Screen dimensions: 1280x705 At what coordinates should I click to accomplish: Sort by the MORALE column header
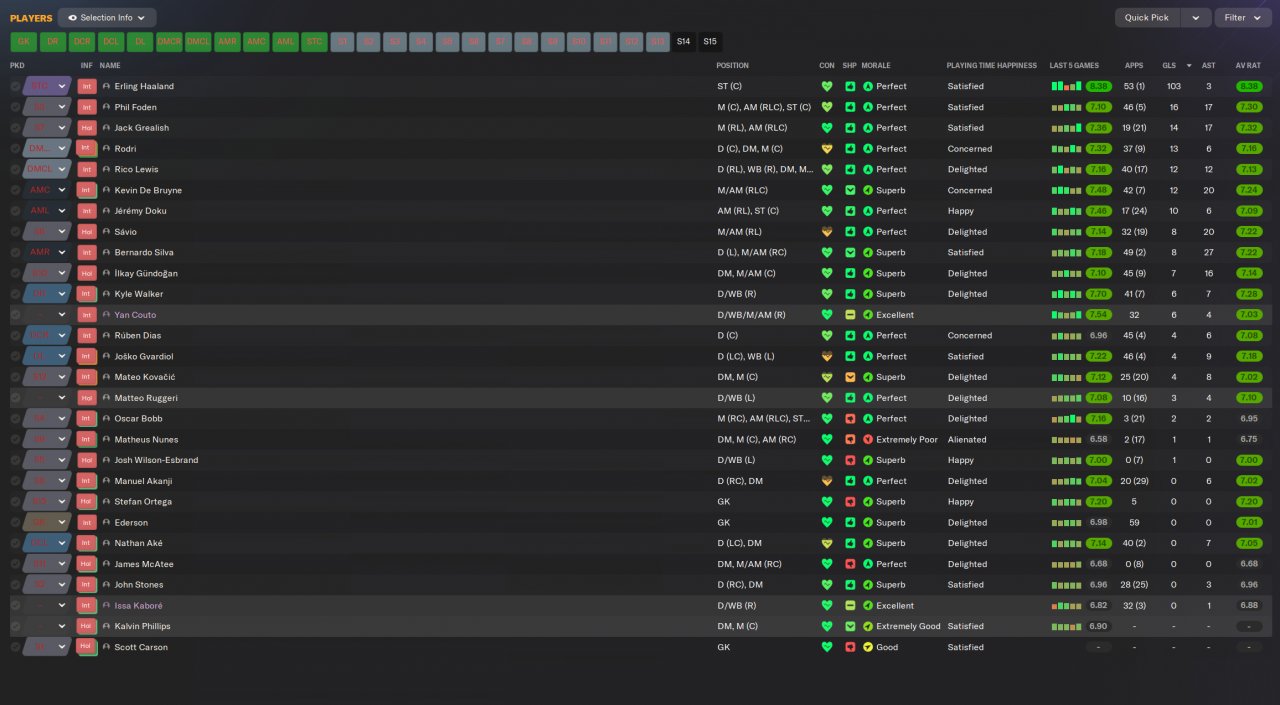pyautogui.click(x=876, y=66)
